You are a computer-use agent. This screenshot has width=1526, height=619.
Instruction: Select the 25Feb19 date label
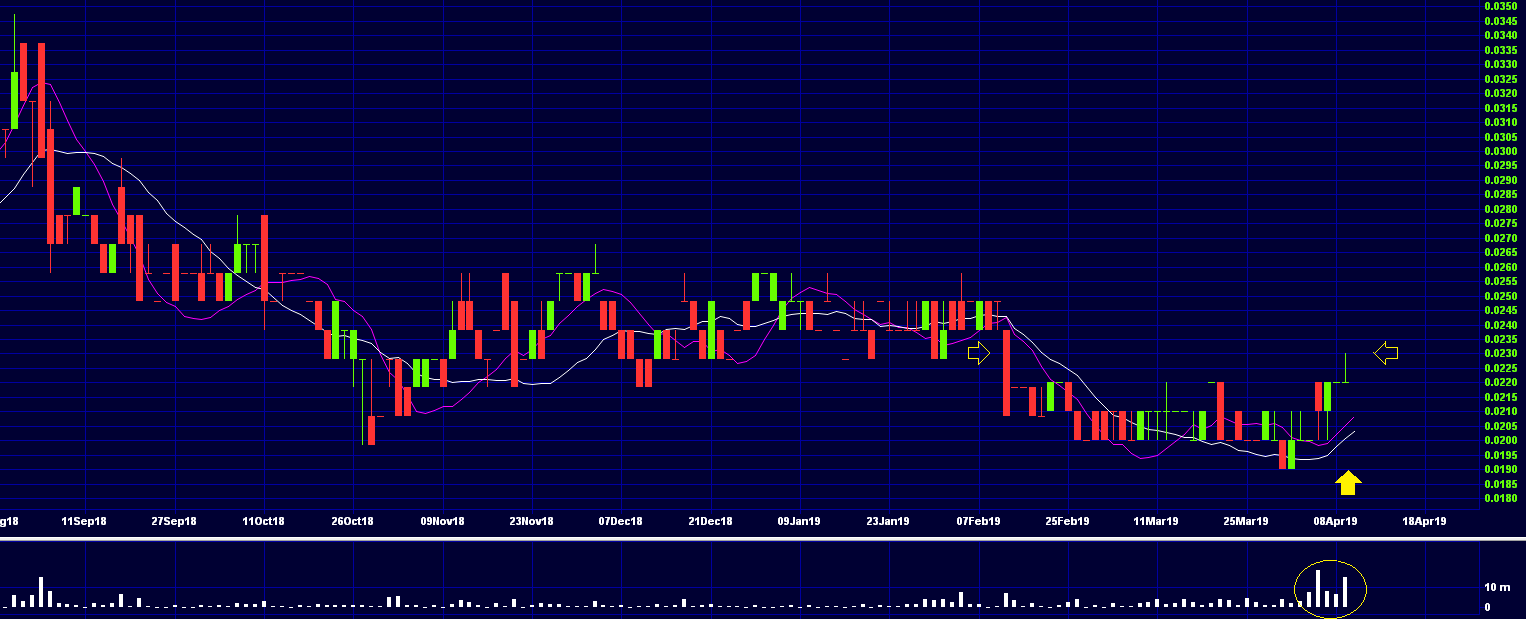pos(1067,521)
